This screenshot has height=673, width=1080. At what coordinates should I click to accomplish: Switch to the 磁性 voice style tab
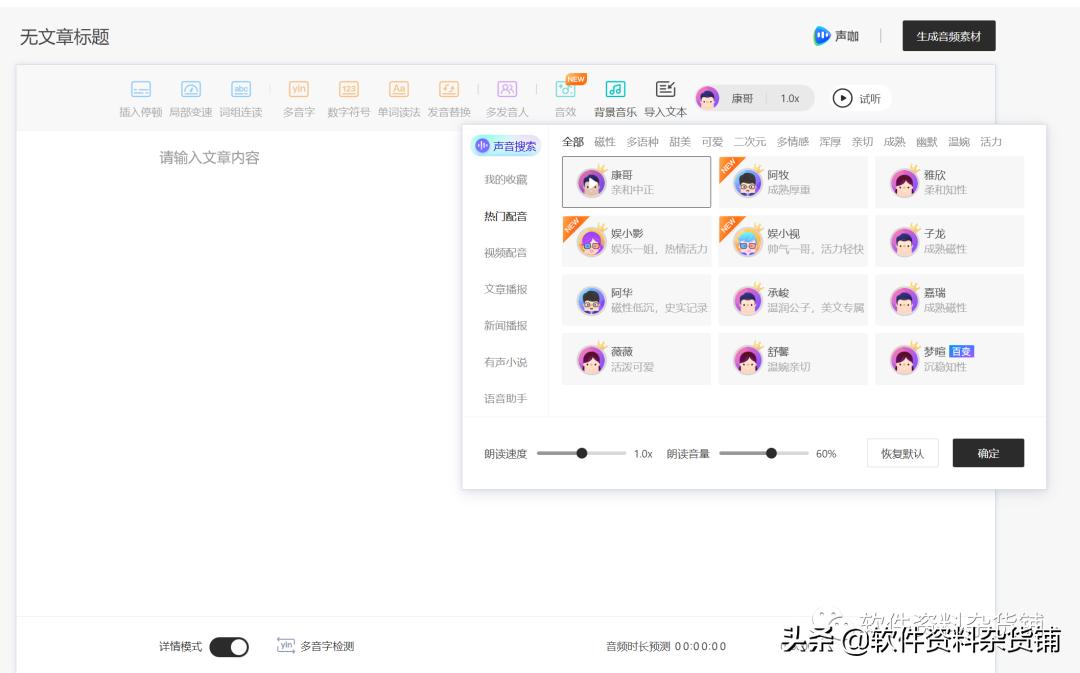pyautogui.click(x=605, y=142)
